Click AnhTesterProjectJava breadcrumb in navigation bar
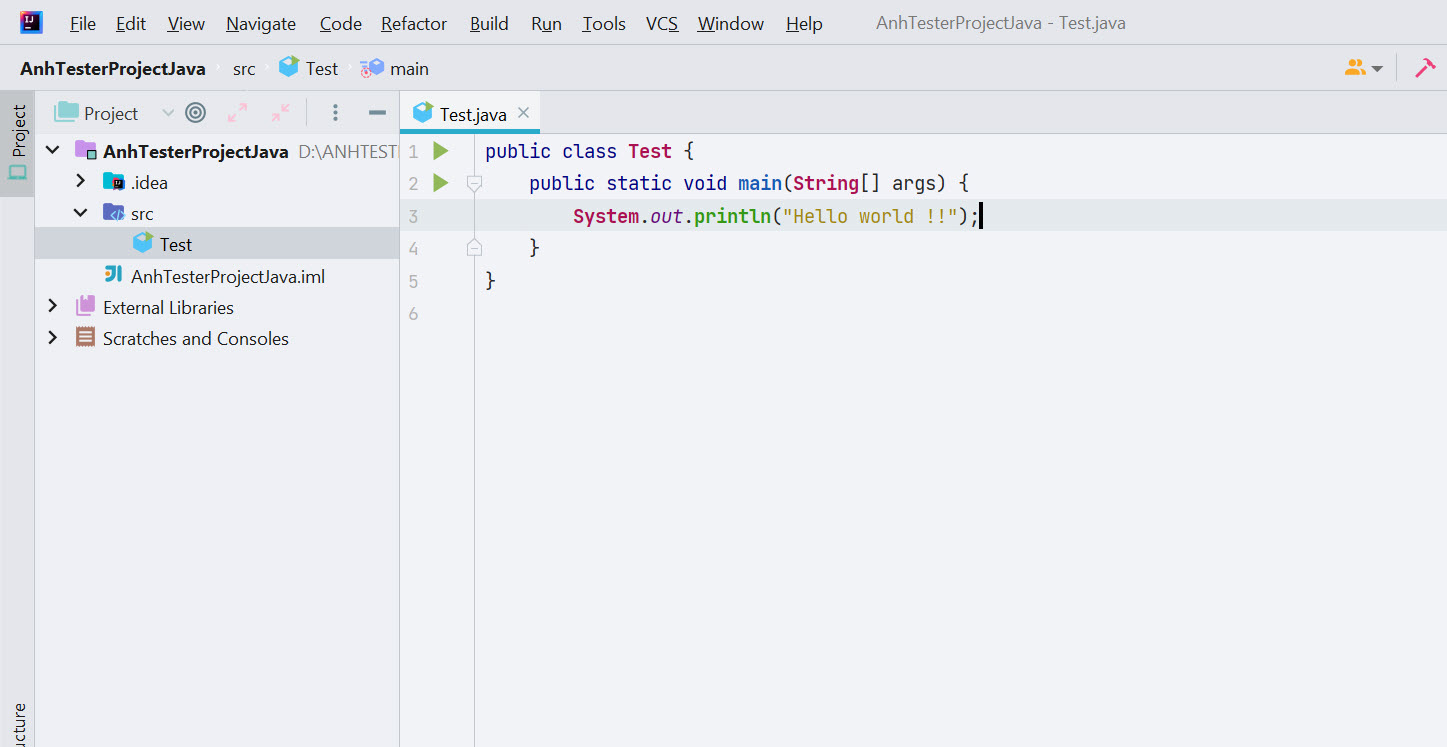1447x747 pixels. pos(113,69)
